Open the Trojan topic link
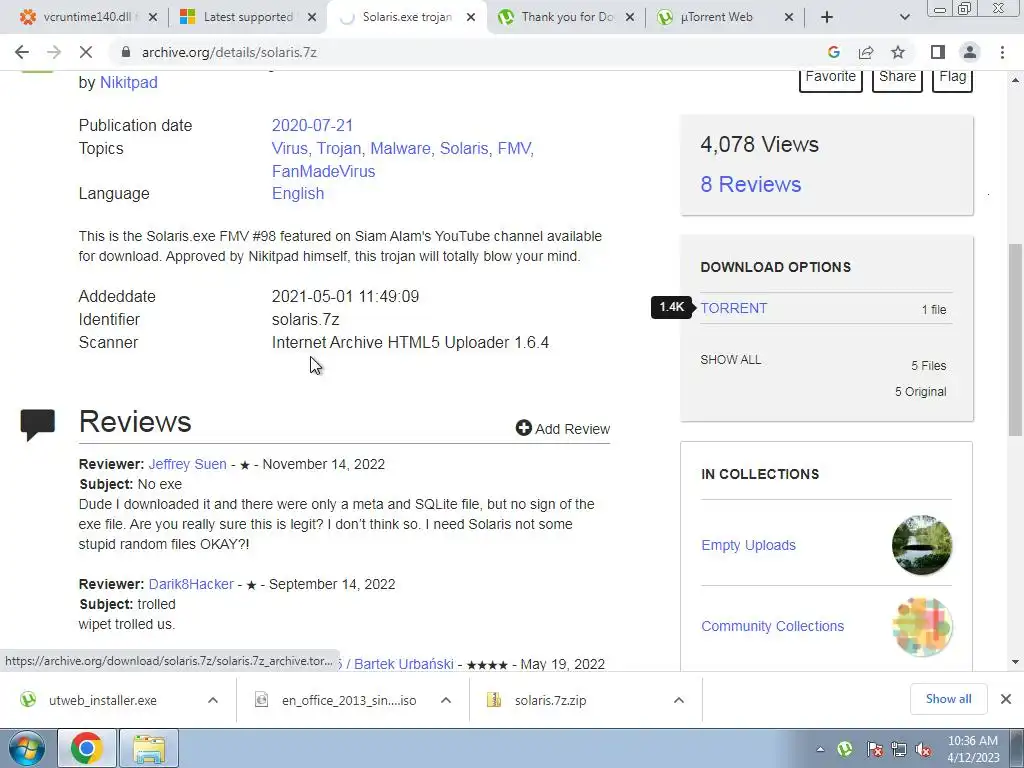This screenshot has height=768, width=1024. (x=341, y=148)
